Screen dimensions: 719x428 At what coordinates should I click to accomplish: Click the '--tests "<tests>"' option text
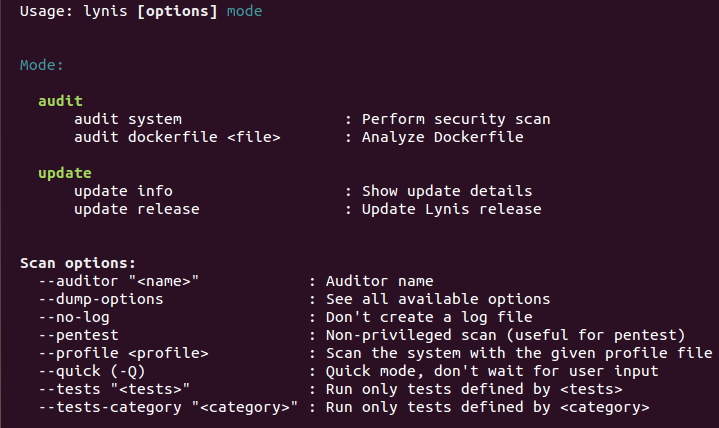pos(114,389)
